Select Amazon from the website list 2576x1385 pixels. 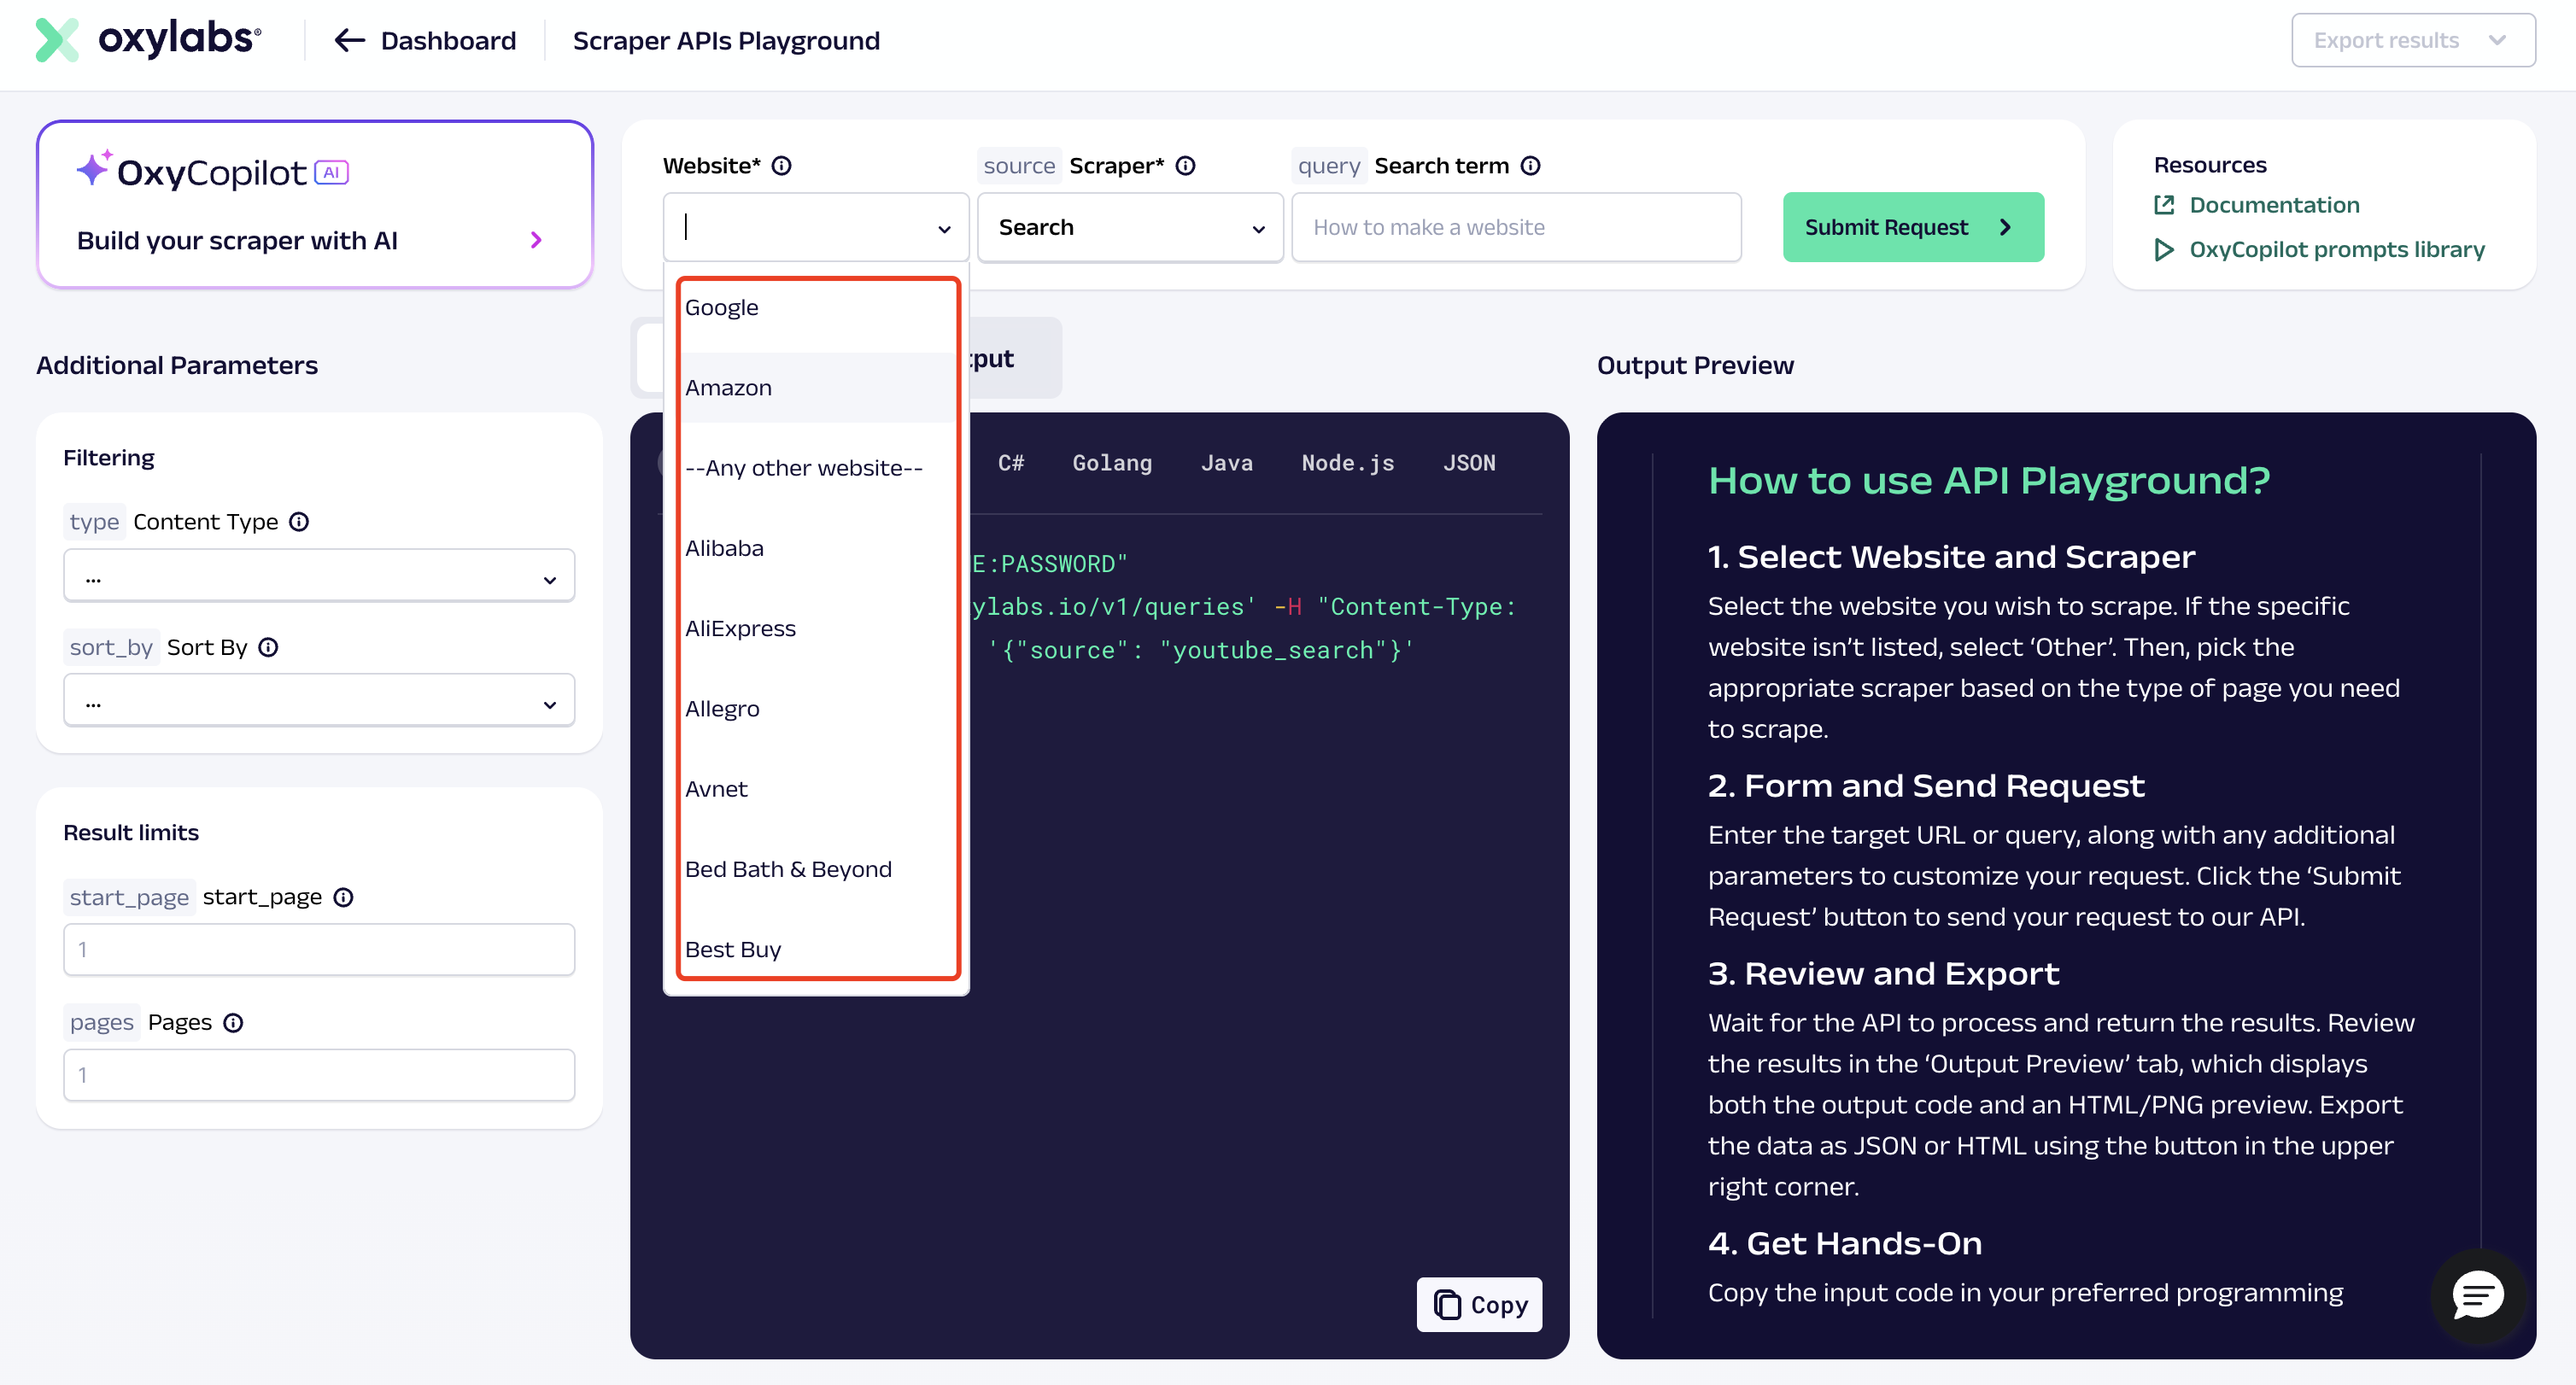point(729,388)
